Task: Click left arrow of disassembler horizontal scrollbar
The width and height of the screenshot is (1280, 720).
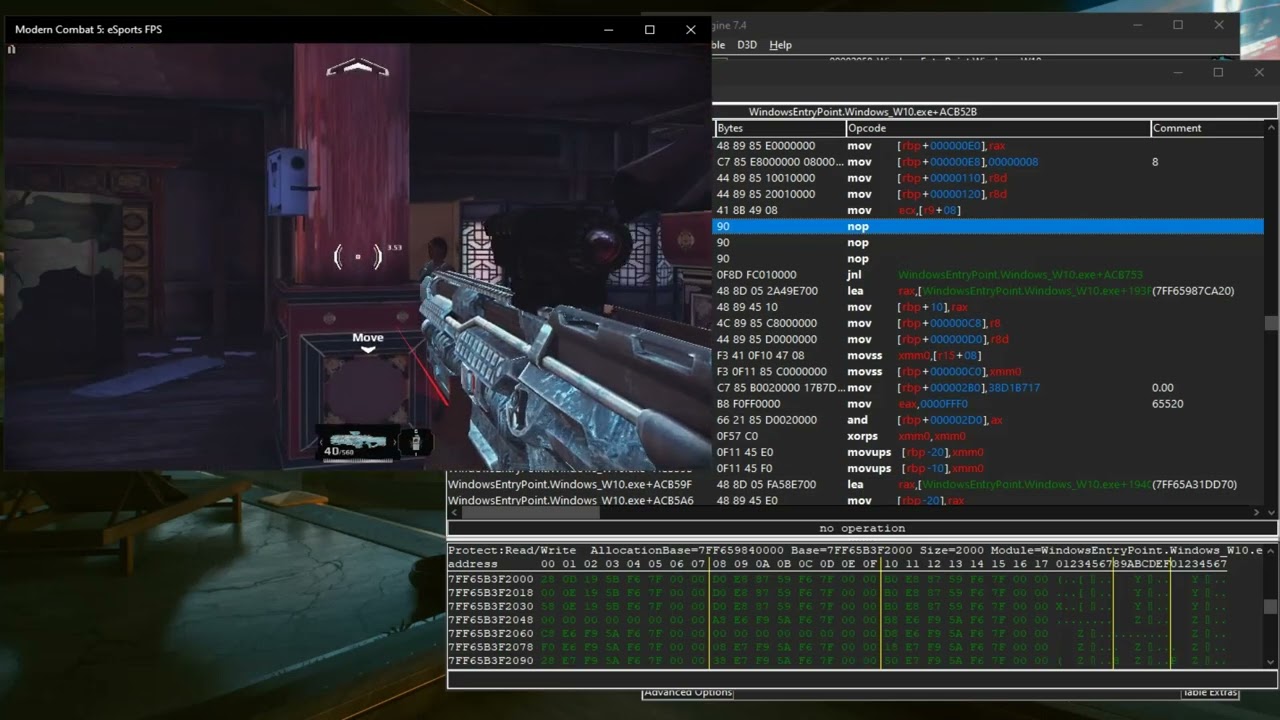Action: (x=454, y=512)
